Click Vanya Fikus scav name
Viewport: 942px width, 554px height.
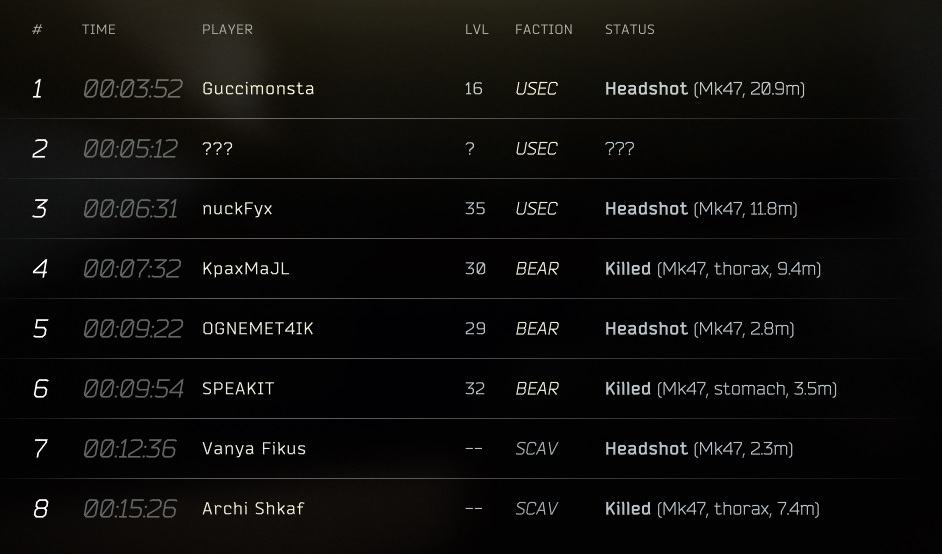tap(254, 449)
